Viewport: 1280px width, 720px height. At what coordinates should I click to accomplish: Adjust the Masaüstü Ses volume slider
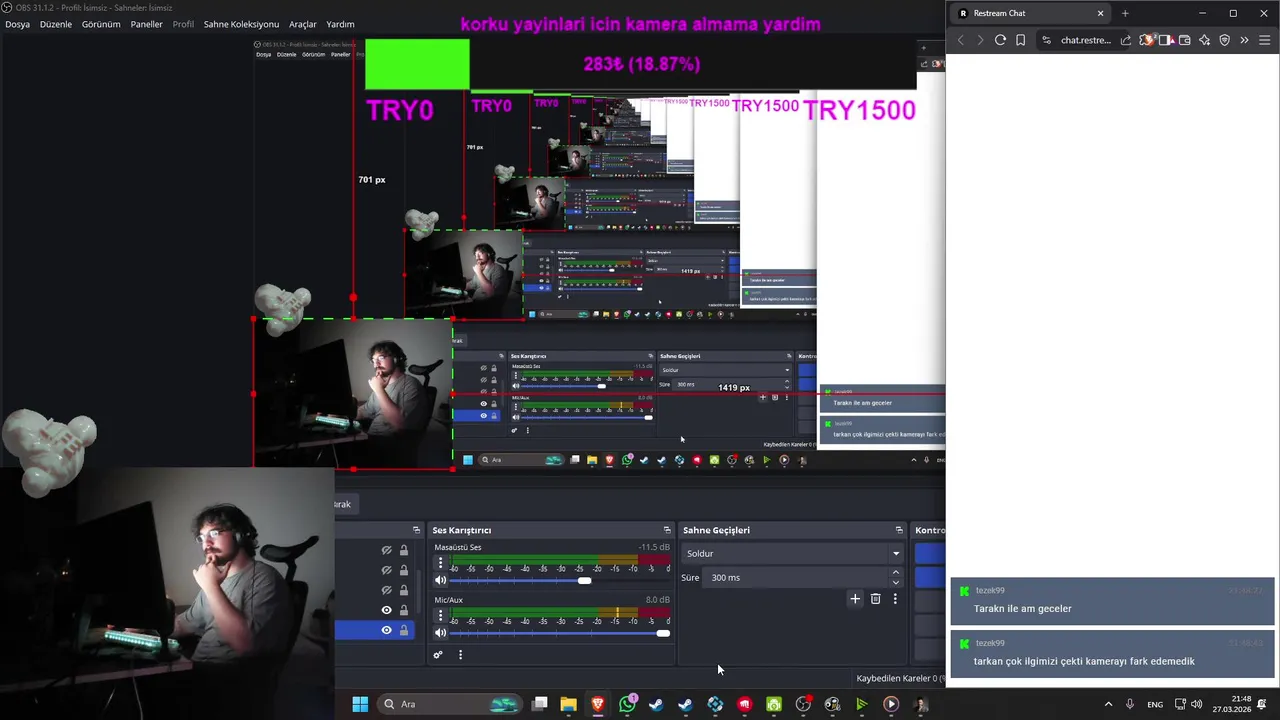(x=560, y=580)
